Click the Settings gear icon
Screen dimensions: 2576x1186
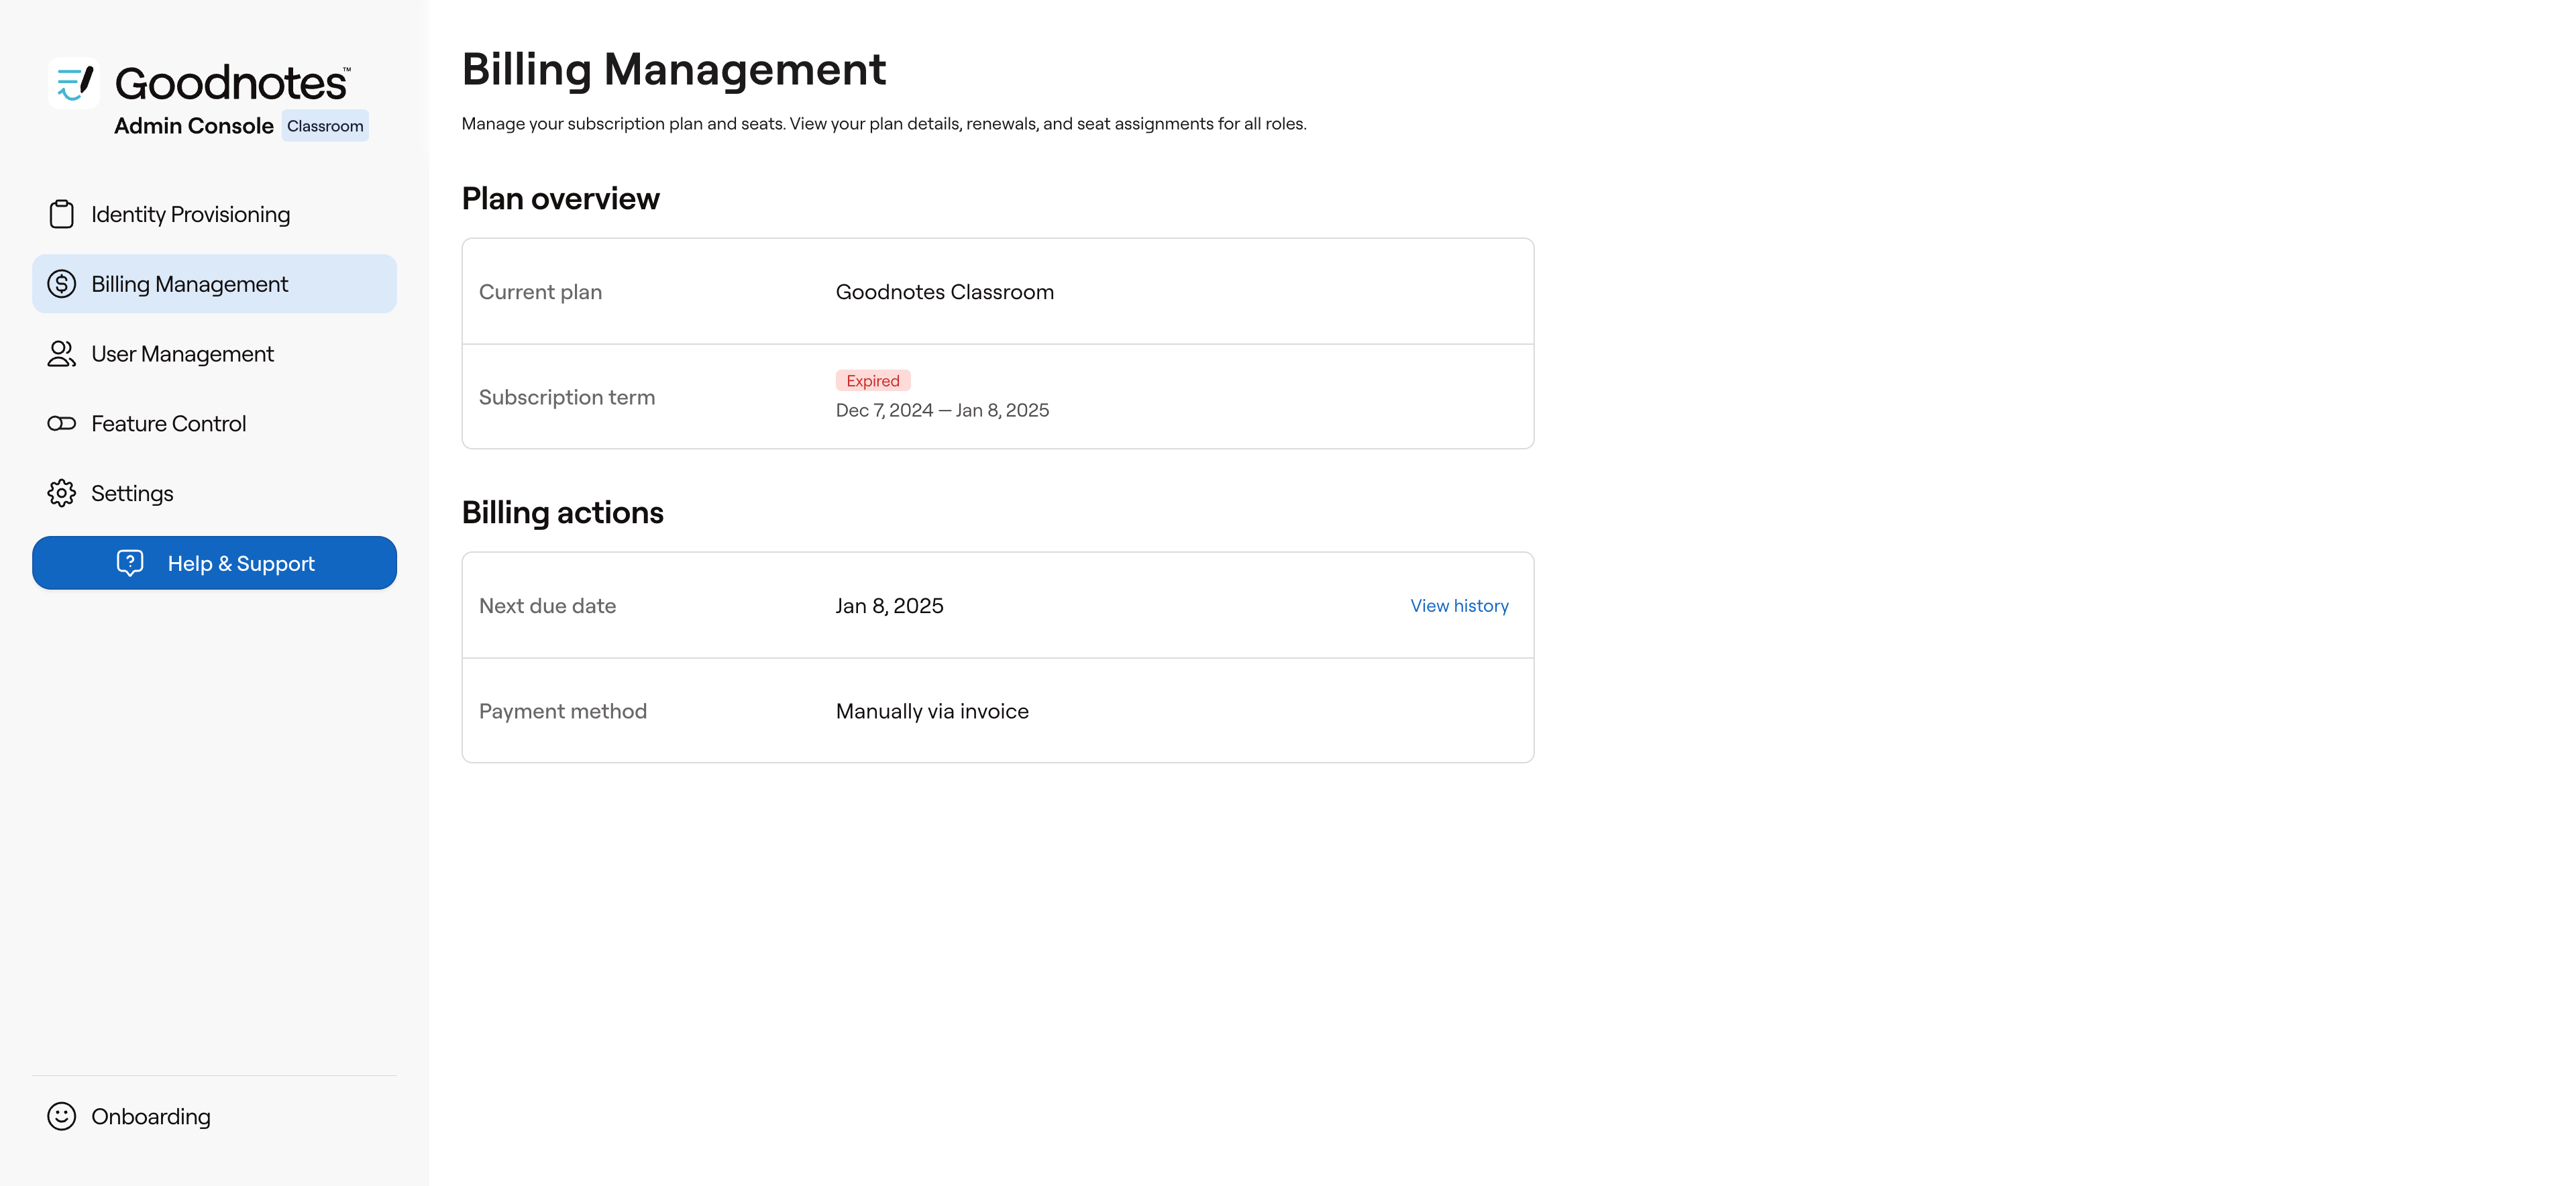pyautogui.click(x=61, y=493)
